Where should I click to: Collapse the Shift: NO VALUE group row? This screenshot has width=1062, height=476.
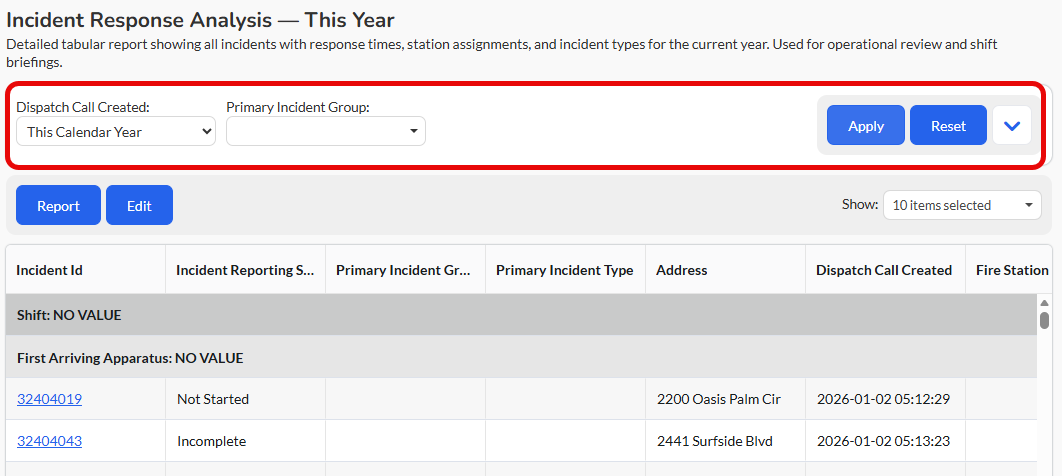point(521,315)
